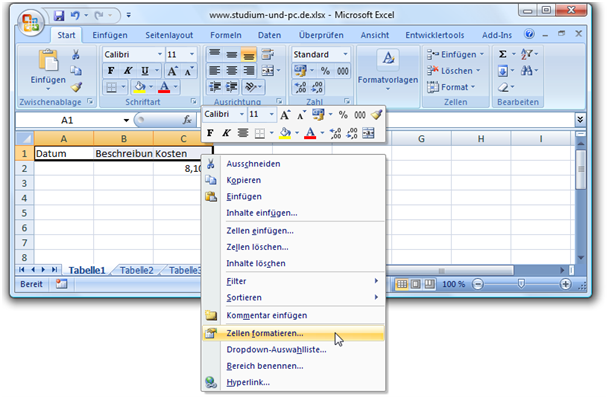Click the eraser clear icon

(x=503, y=87)
